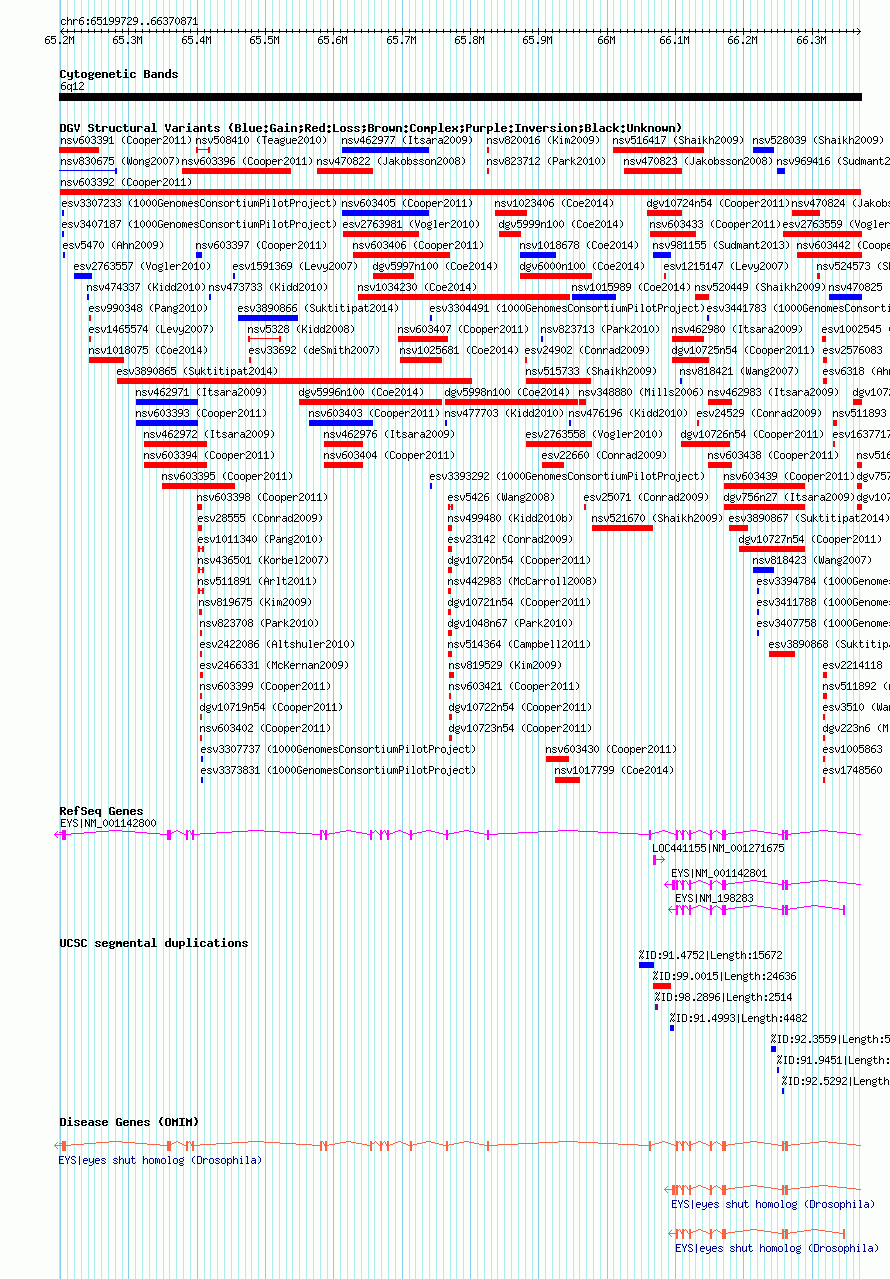This screenshot has width=890, height=1279.
Task: Open variant nsv436501 (Korbel2007)
Action: point(263,560)
